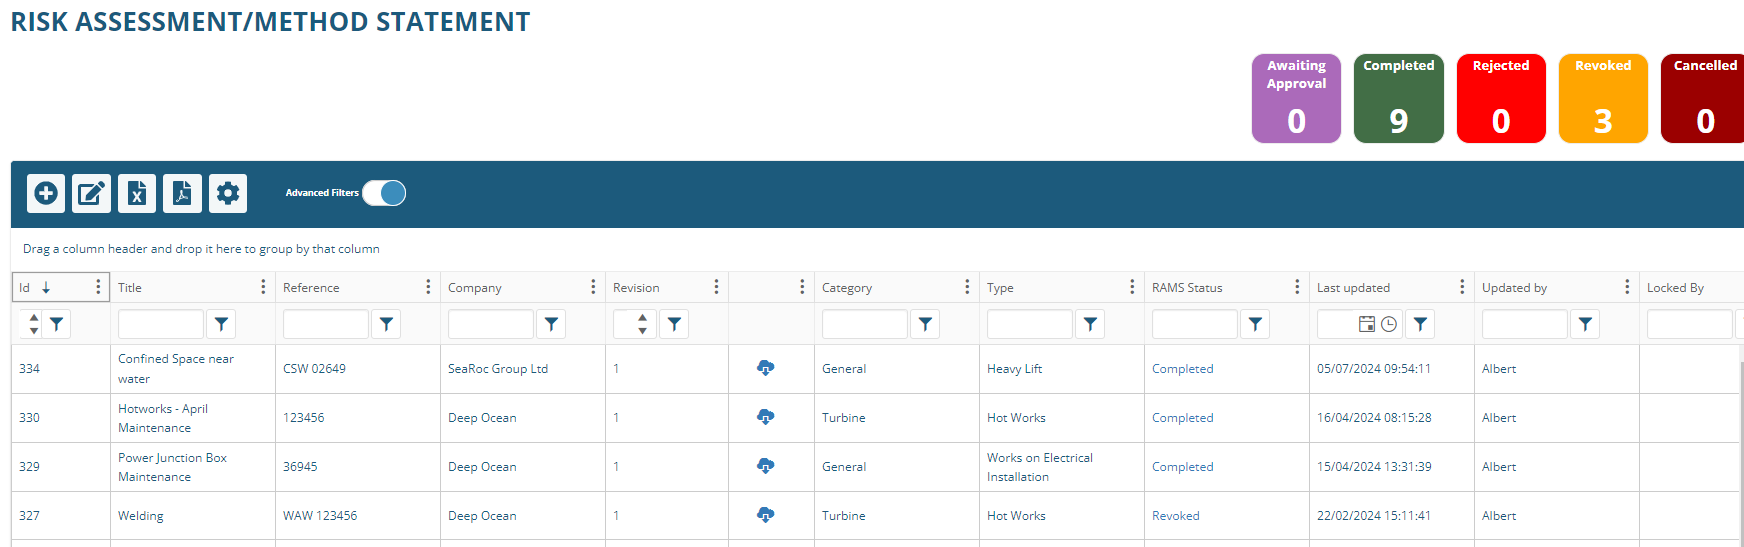Open Last updated column options menu dots
Screen dimensions: 1744x547
[1462, 287]
